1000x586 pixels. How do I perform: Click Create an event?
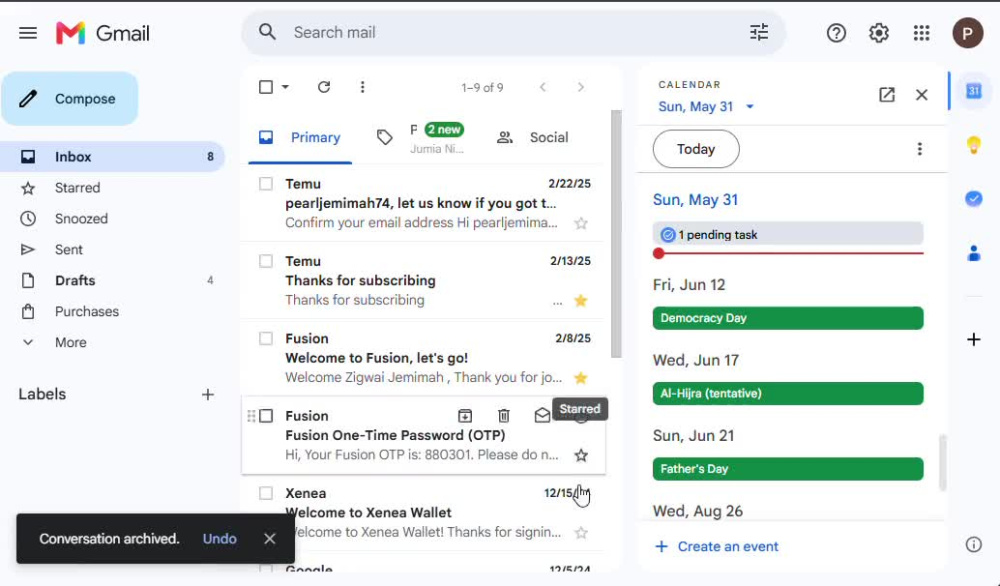click(716, 547)
